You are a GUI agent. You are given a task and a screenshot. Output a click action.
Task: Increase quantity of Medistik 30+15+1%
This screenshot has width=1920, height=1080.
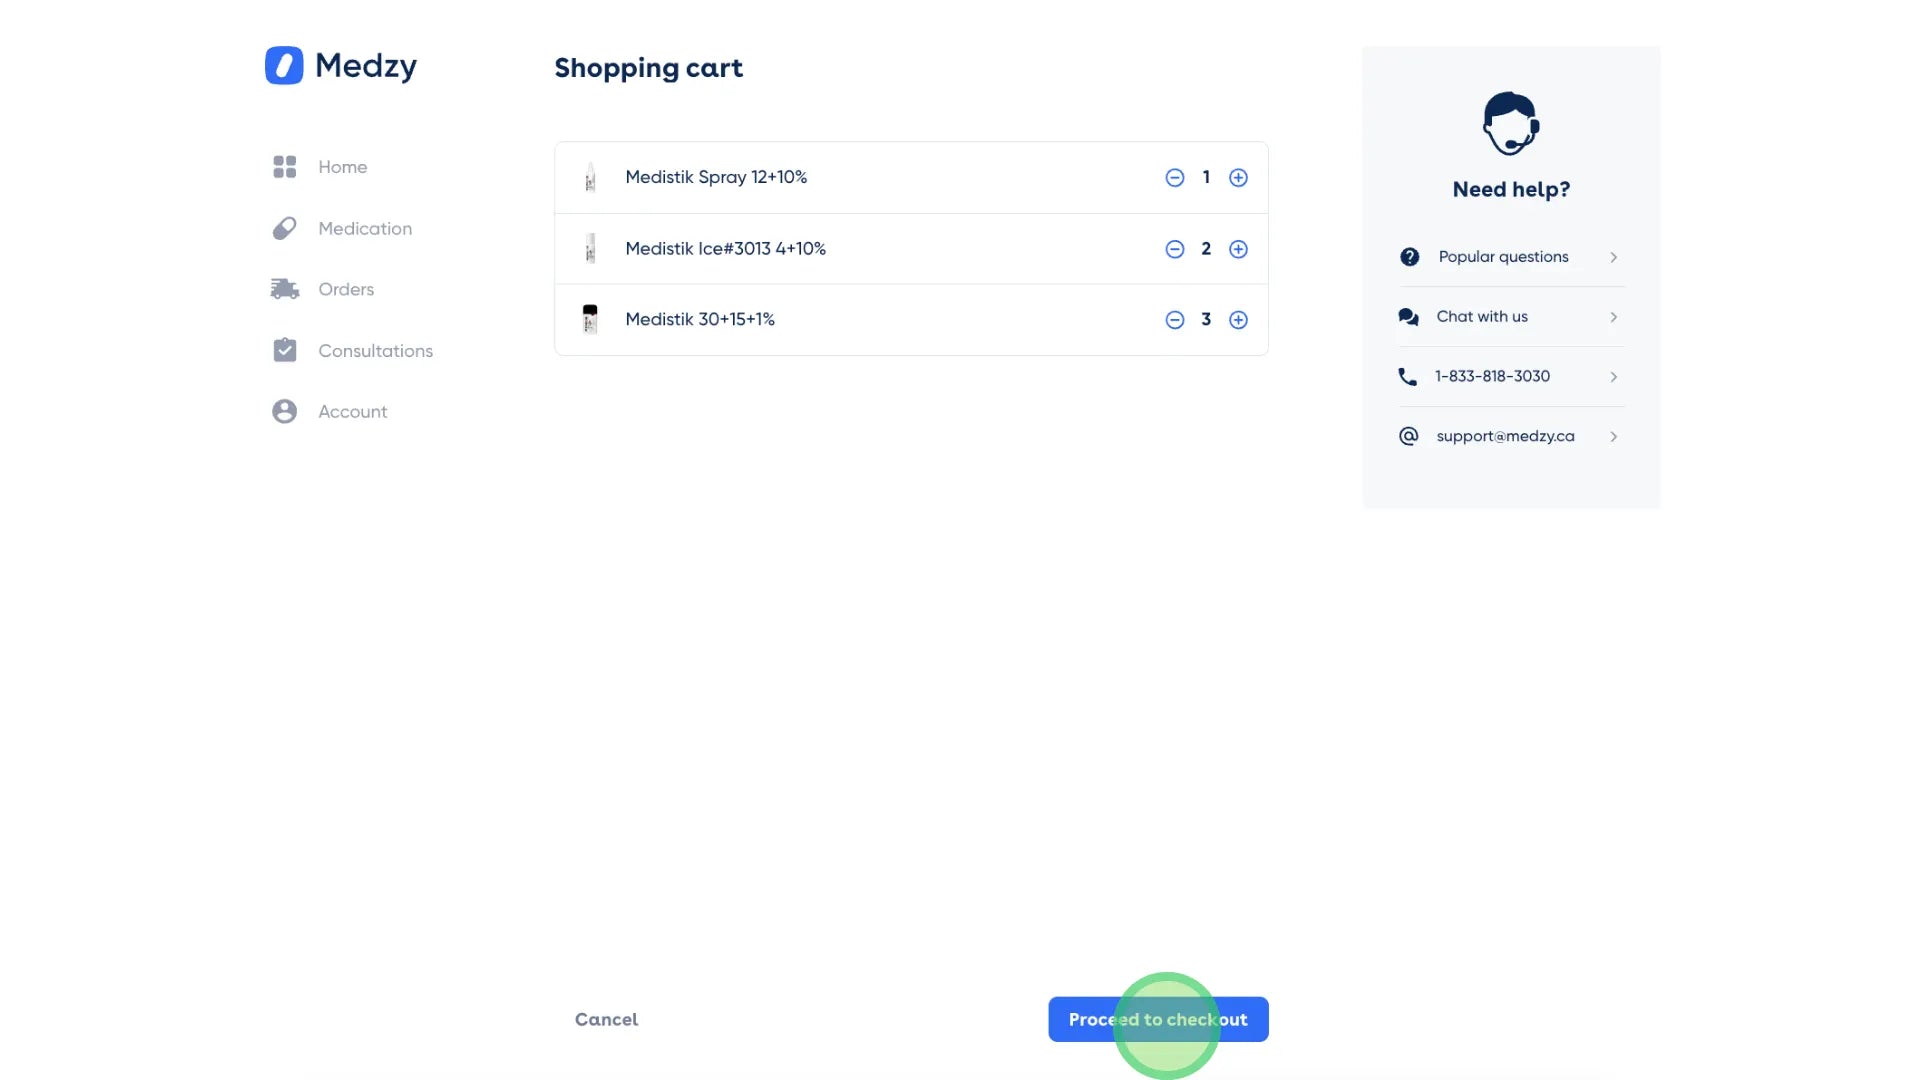[1238, 319]
